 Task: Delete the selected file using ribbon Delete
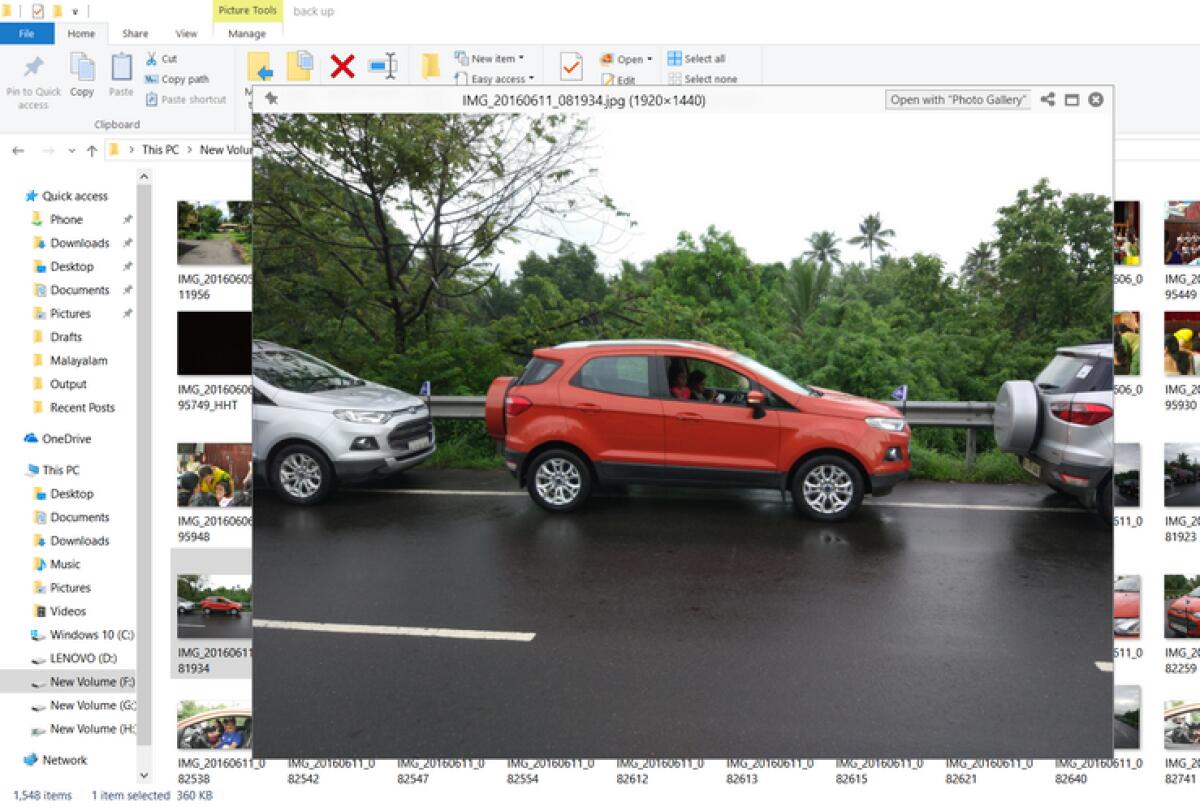(342, 64)
